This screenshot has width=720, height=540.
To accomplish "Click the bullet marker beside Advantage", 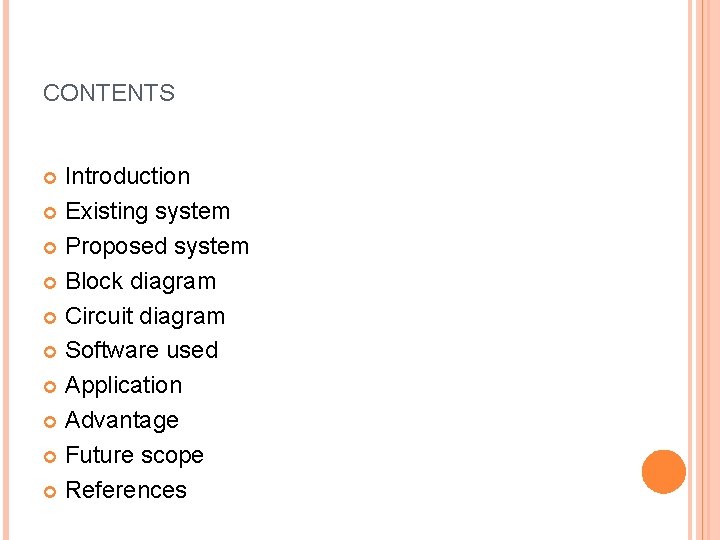I will tap(50, 422).
